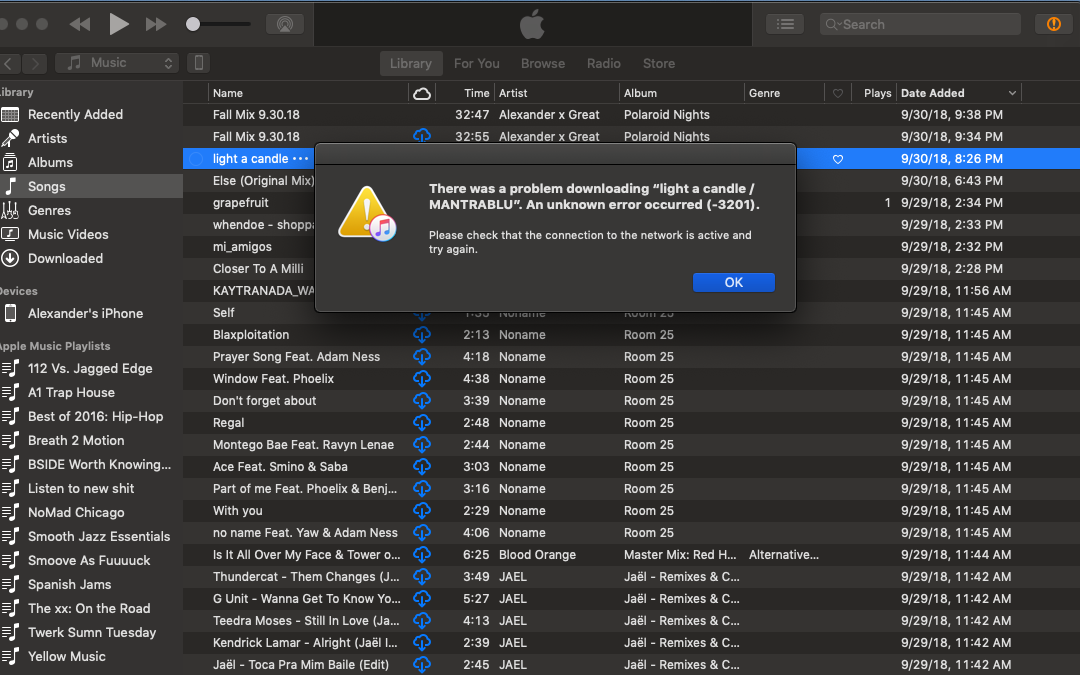Click cloud download for With you

coord(422,511)
